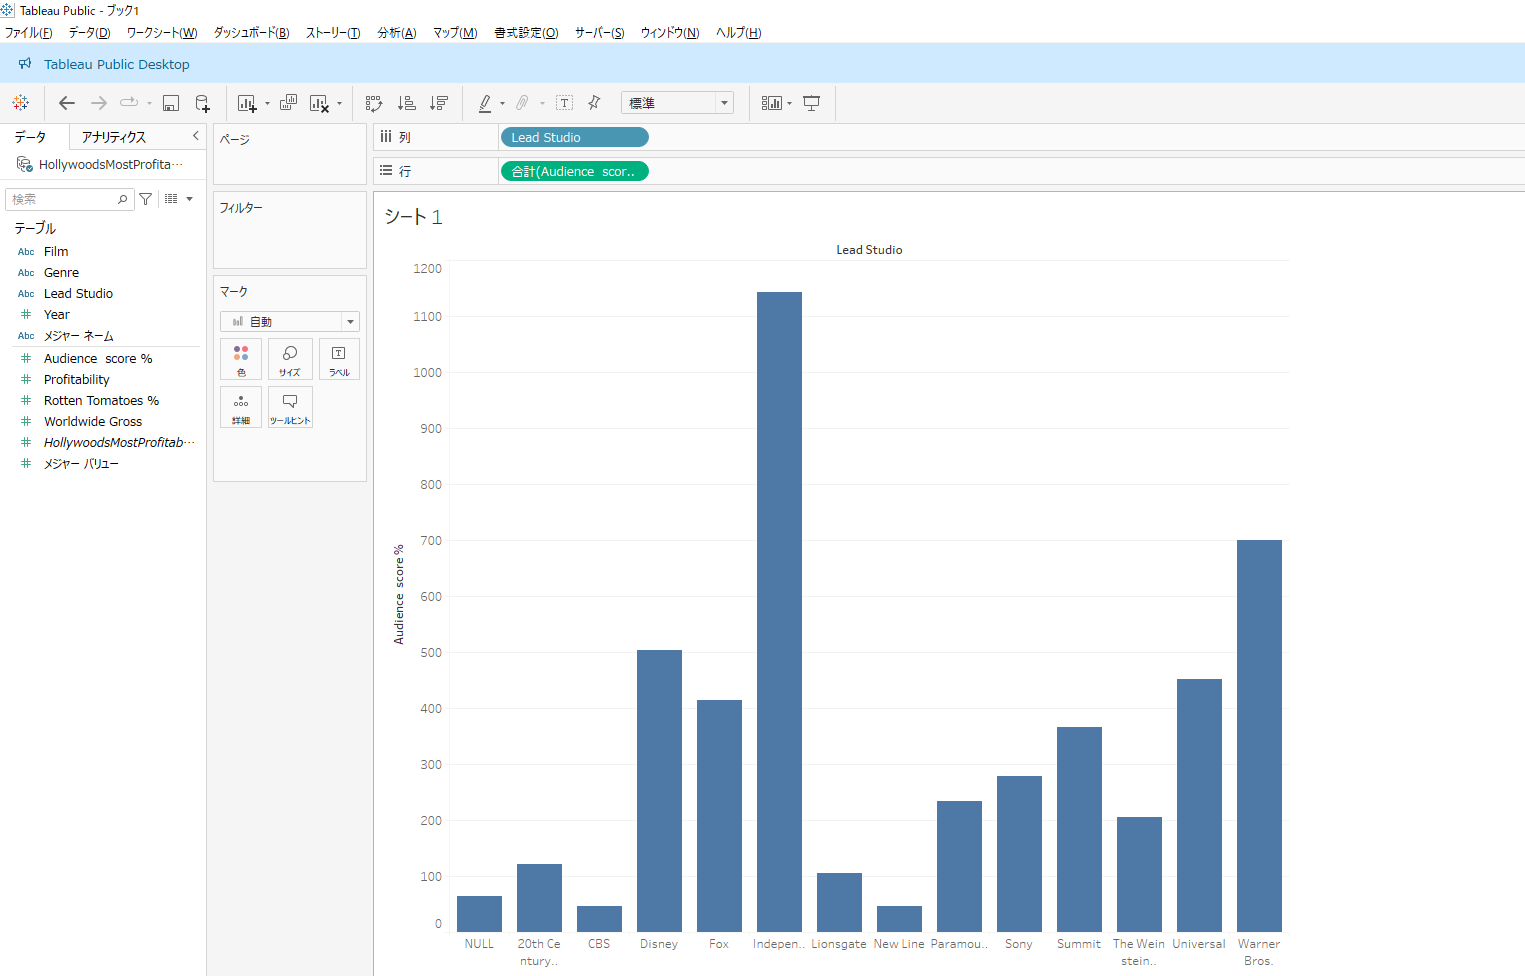Switch to the データ tab

[30, 137]
